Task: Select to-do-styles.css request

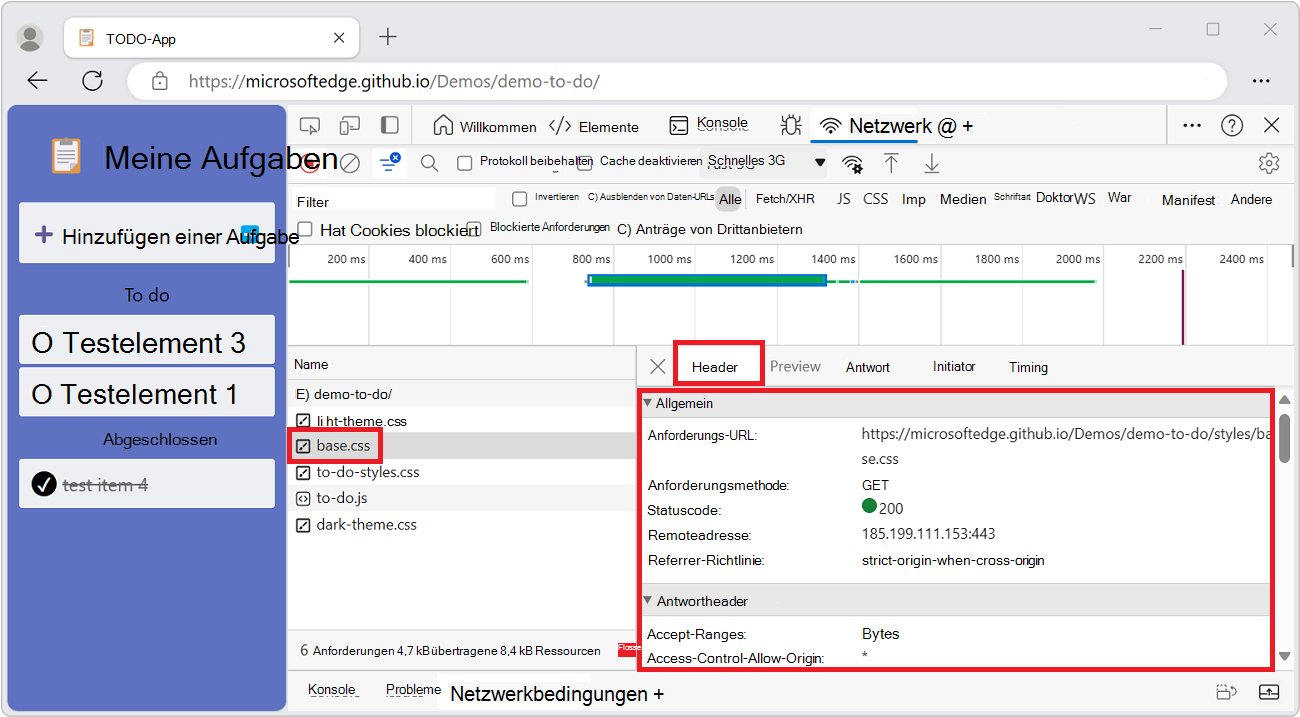Action: pos(461,472)
